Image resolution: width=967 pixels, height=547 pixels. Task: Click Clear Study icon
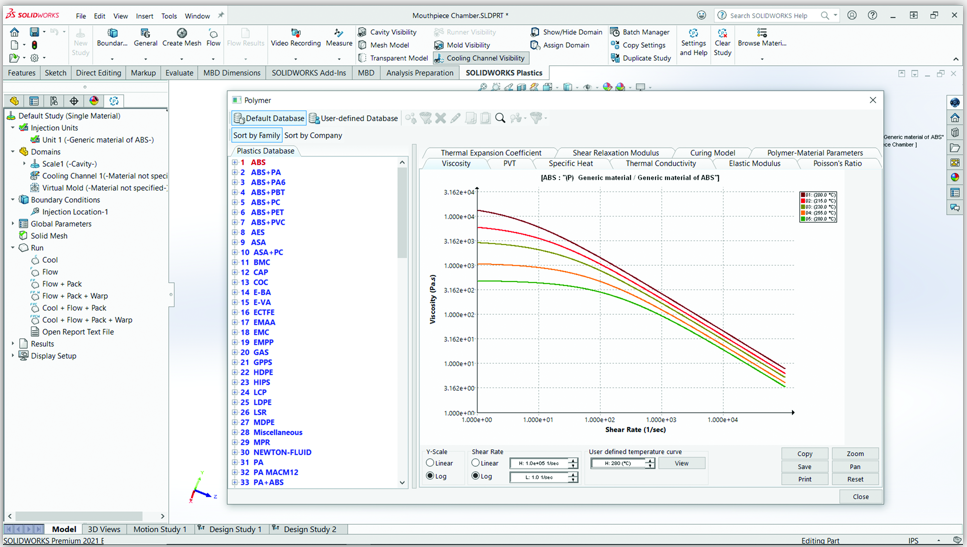[x=722, y=33]
